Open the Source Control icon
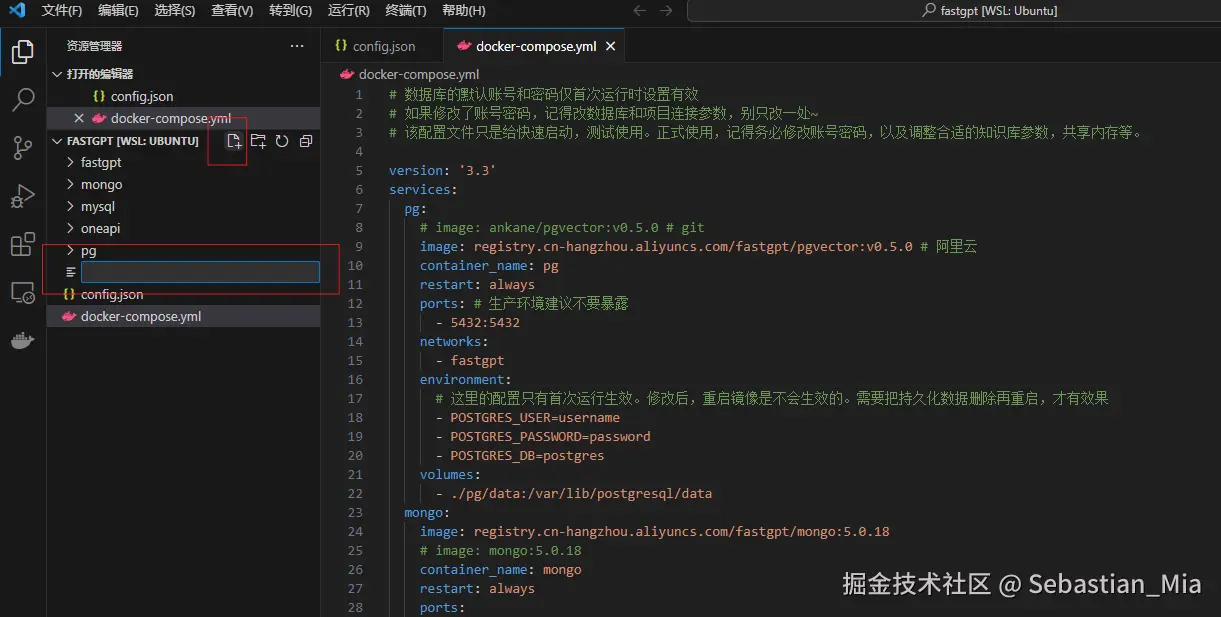Viewport: 1221px width, 617px height. tap(22, 147)
